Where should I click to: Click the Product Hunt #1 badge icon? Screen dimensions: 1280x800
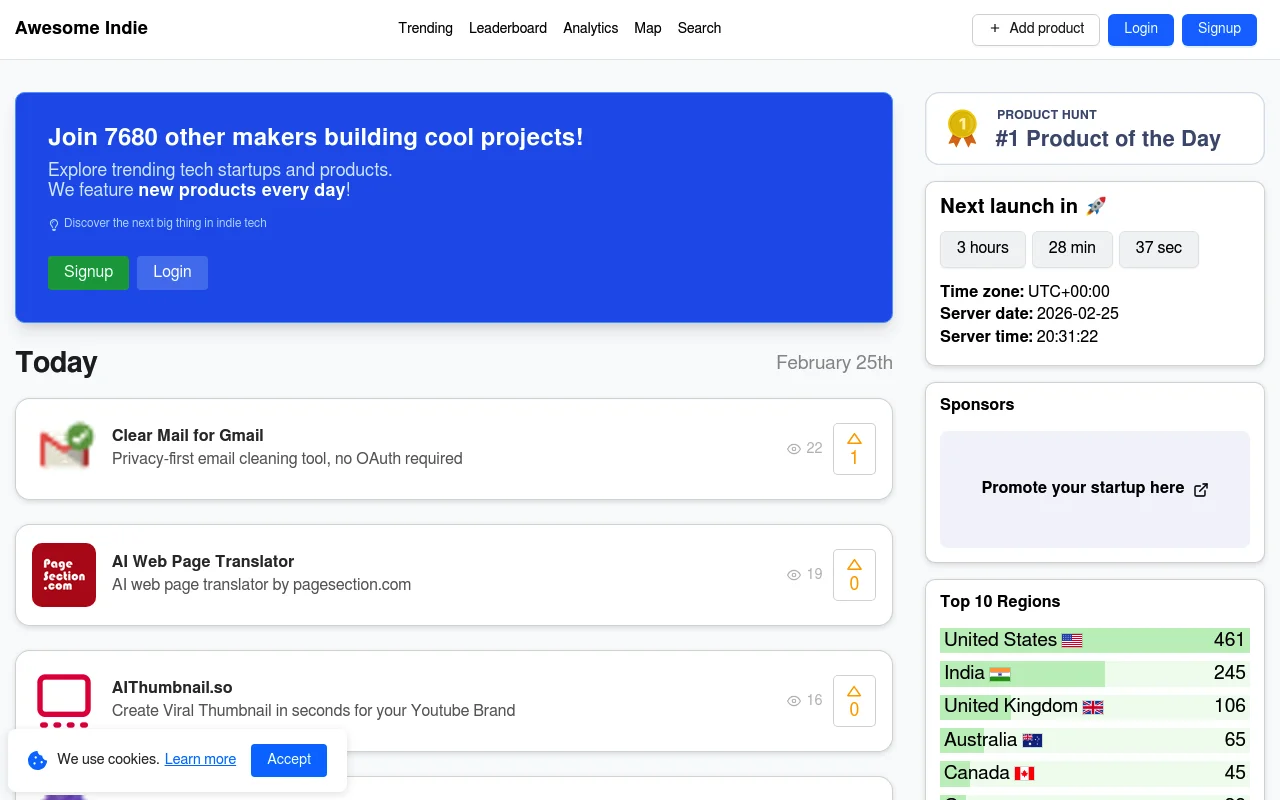(961, 128)
